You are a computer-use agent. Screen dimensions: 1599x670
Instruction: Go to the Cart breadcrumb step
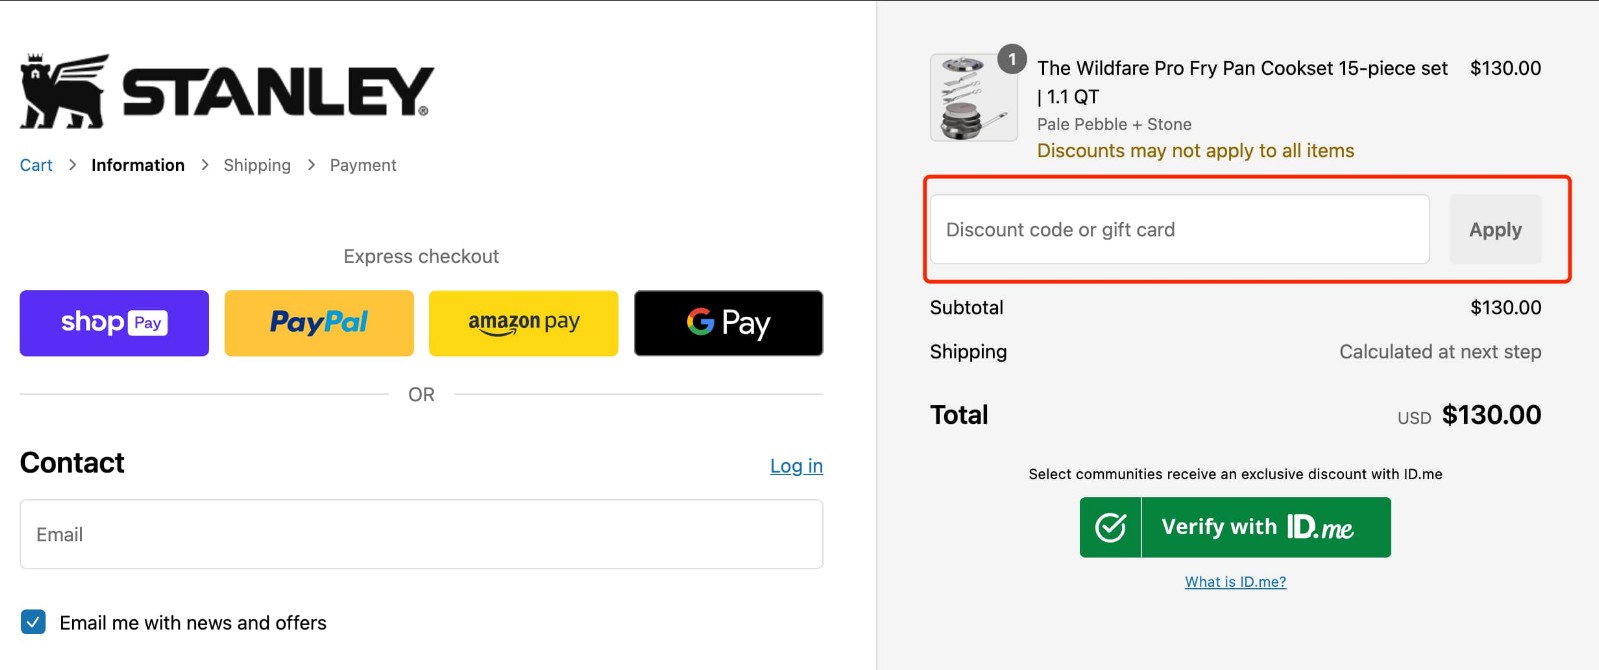(35, 164)
